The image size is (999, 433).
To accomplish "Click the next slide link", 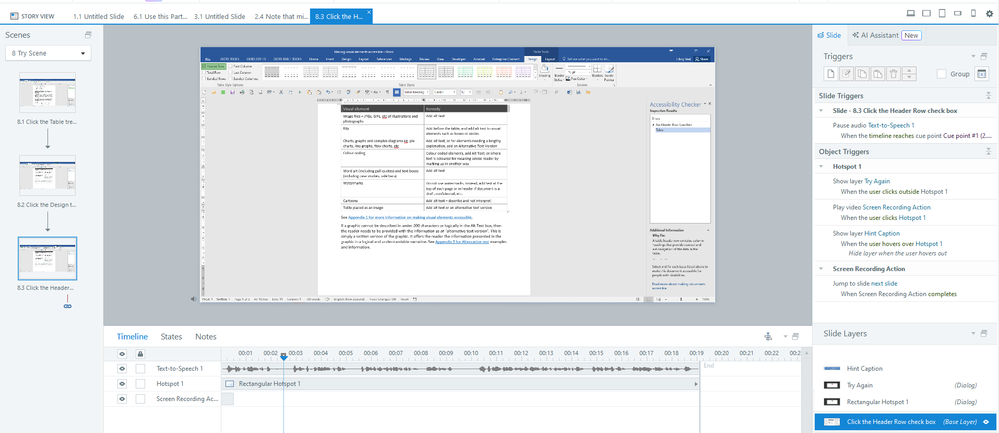I will [x=883, y=284].
